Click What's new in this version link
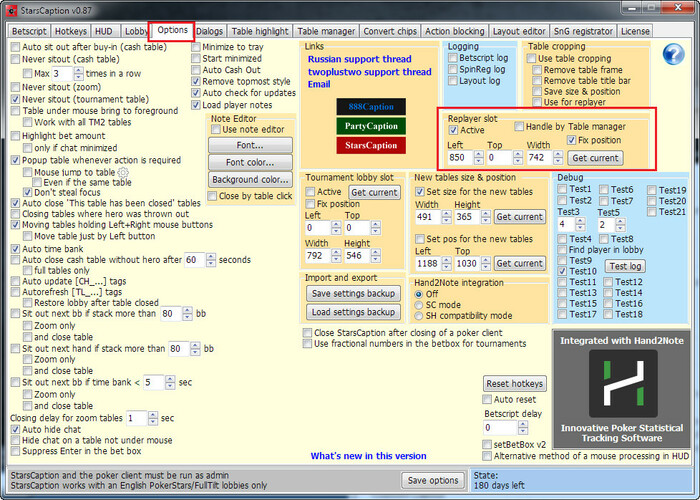This screenshot has height=500, width=700. coord(368,456)
